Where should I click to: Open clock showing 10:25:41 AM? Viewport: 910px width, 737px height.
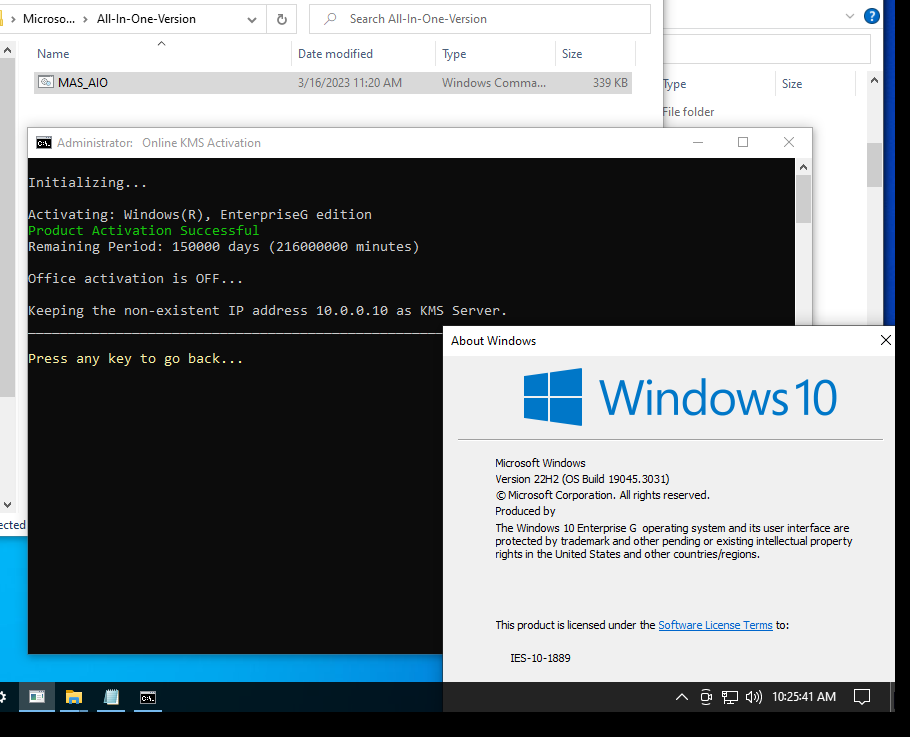[x=804, y=697]
